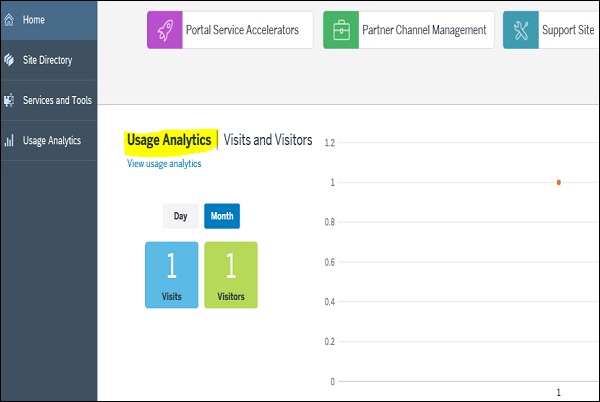Open the Portal Service Accelerators tile
600x402 pixels.
tap(245, 30)
